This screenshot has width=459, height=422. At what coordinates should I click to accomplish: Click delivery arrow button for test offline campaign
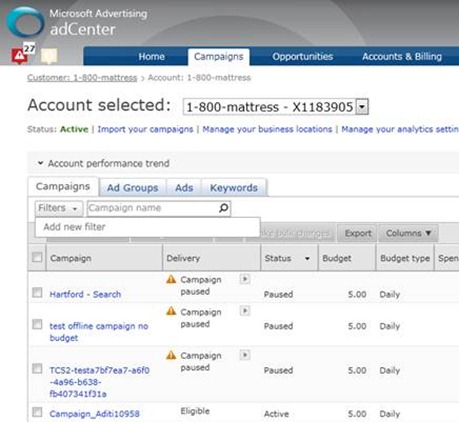(x=245, y=311)
